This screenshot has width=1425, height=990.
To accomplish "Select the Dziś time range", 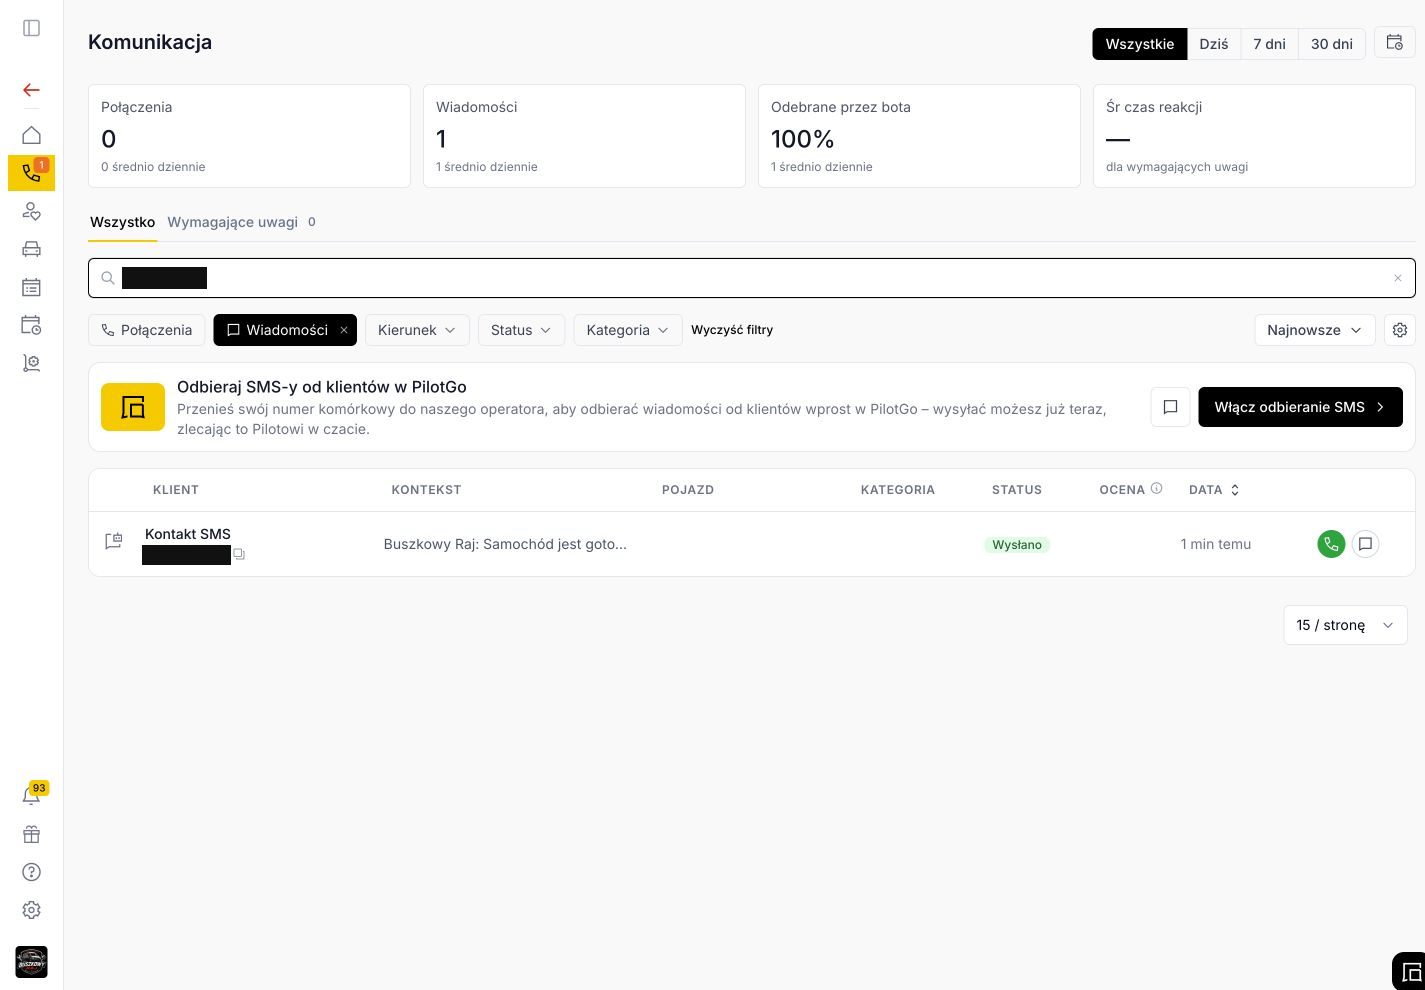I will 1214,44.
